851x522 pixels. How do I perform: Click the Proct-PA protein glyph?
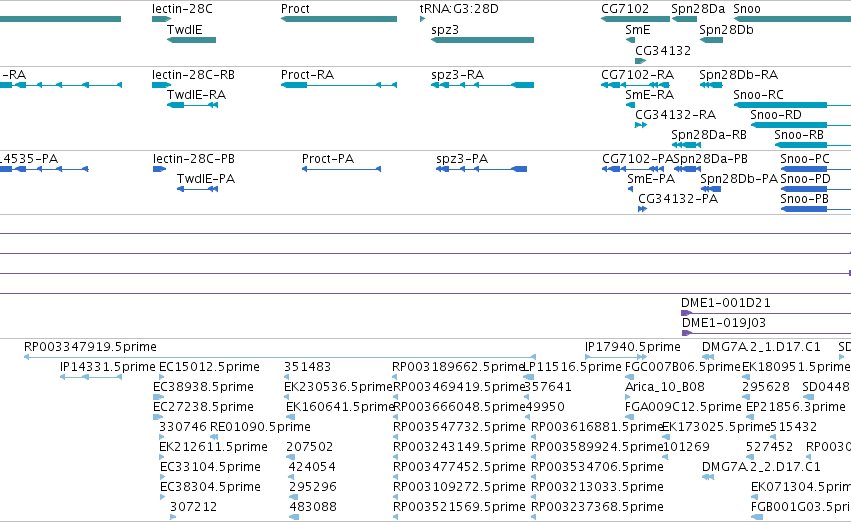[341, 169]
